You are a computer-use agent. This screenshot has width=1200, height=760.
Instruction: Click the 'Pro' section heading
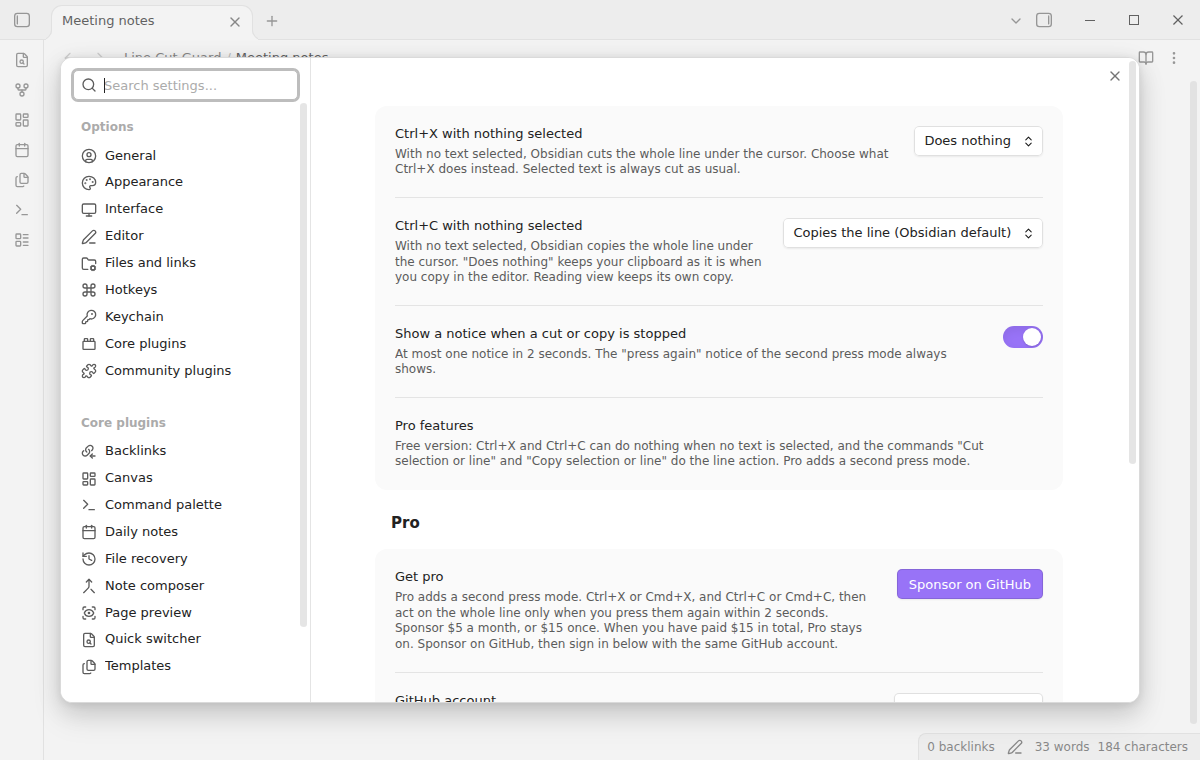[x=405, y=522]
